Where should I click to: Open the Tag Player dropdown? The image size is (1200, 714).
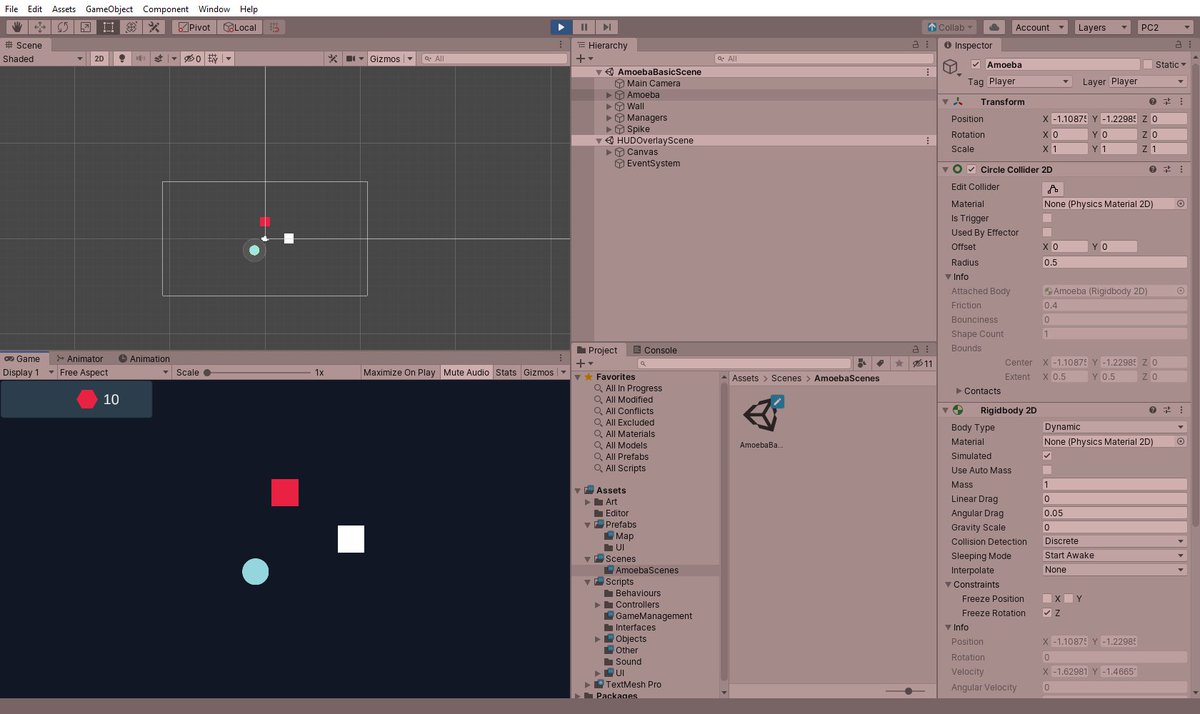1030,81
